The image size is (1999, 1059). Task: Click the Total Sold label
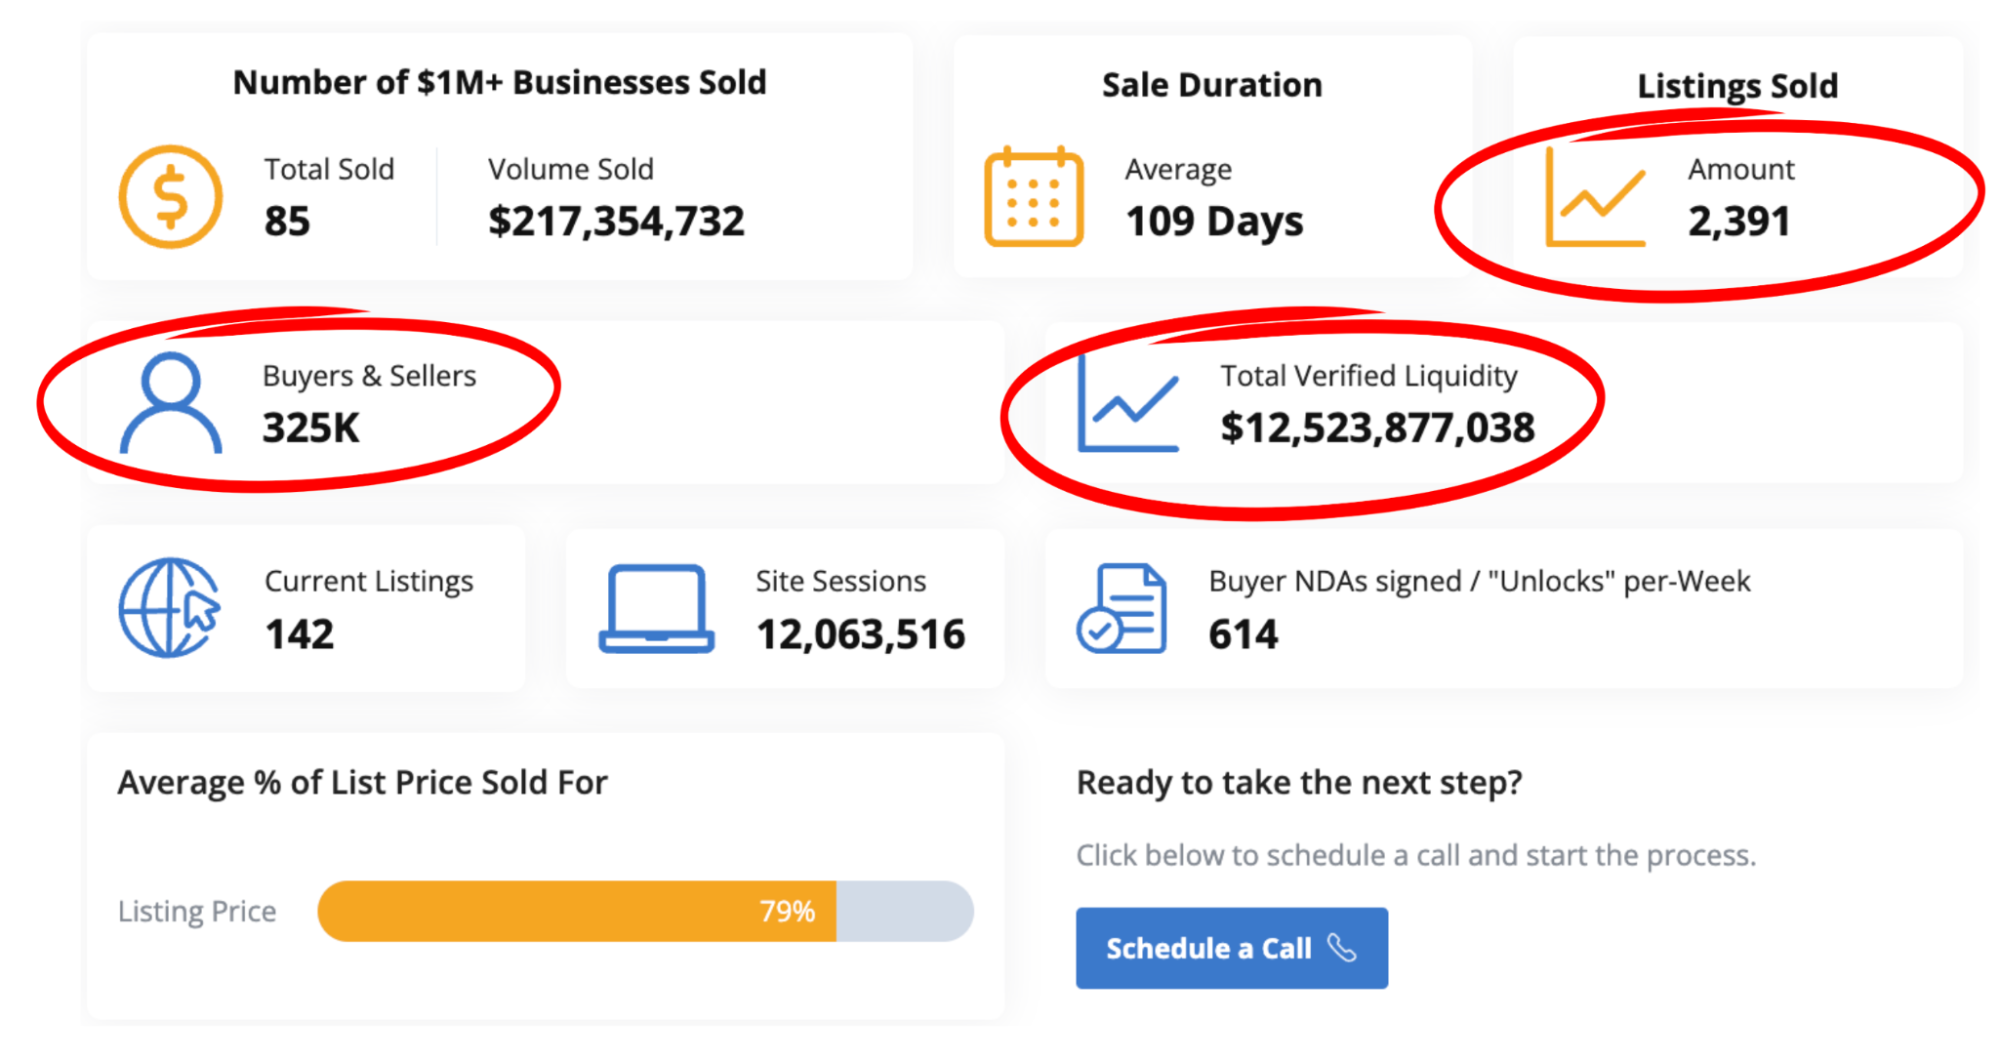click(329, 169)
